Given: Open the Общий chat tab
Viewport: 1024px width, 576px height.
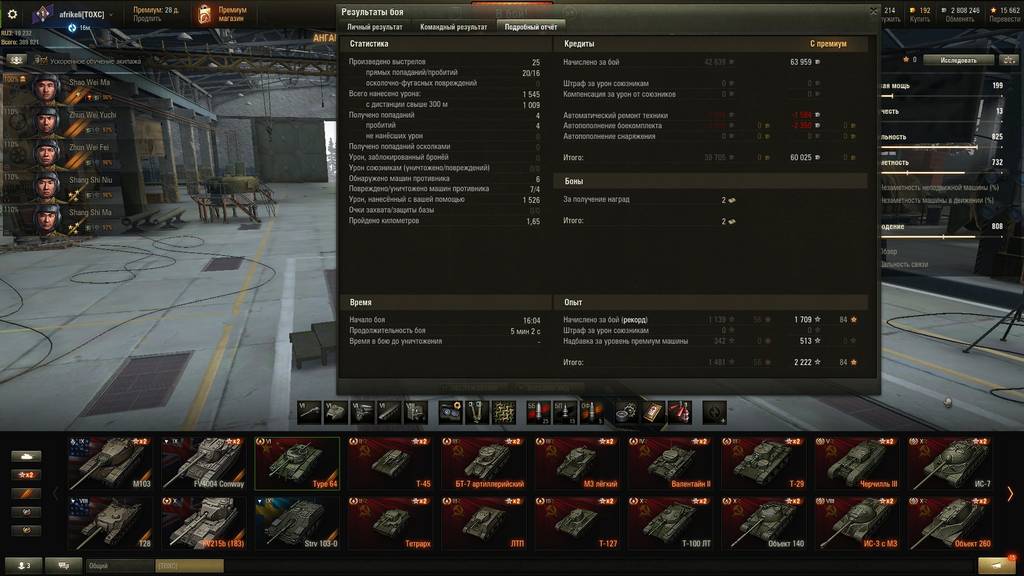Looking at the screenshot, I should coord(120,566).
